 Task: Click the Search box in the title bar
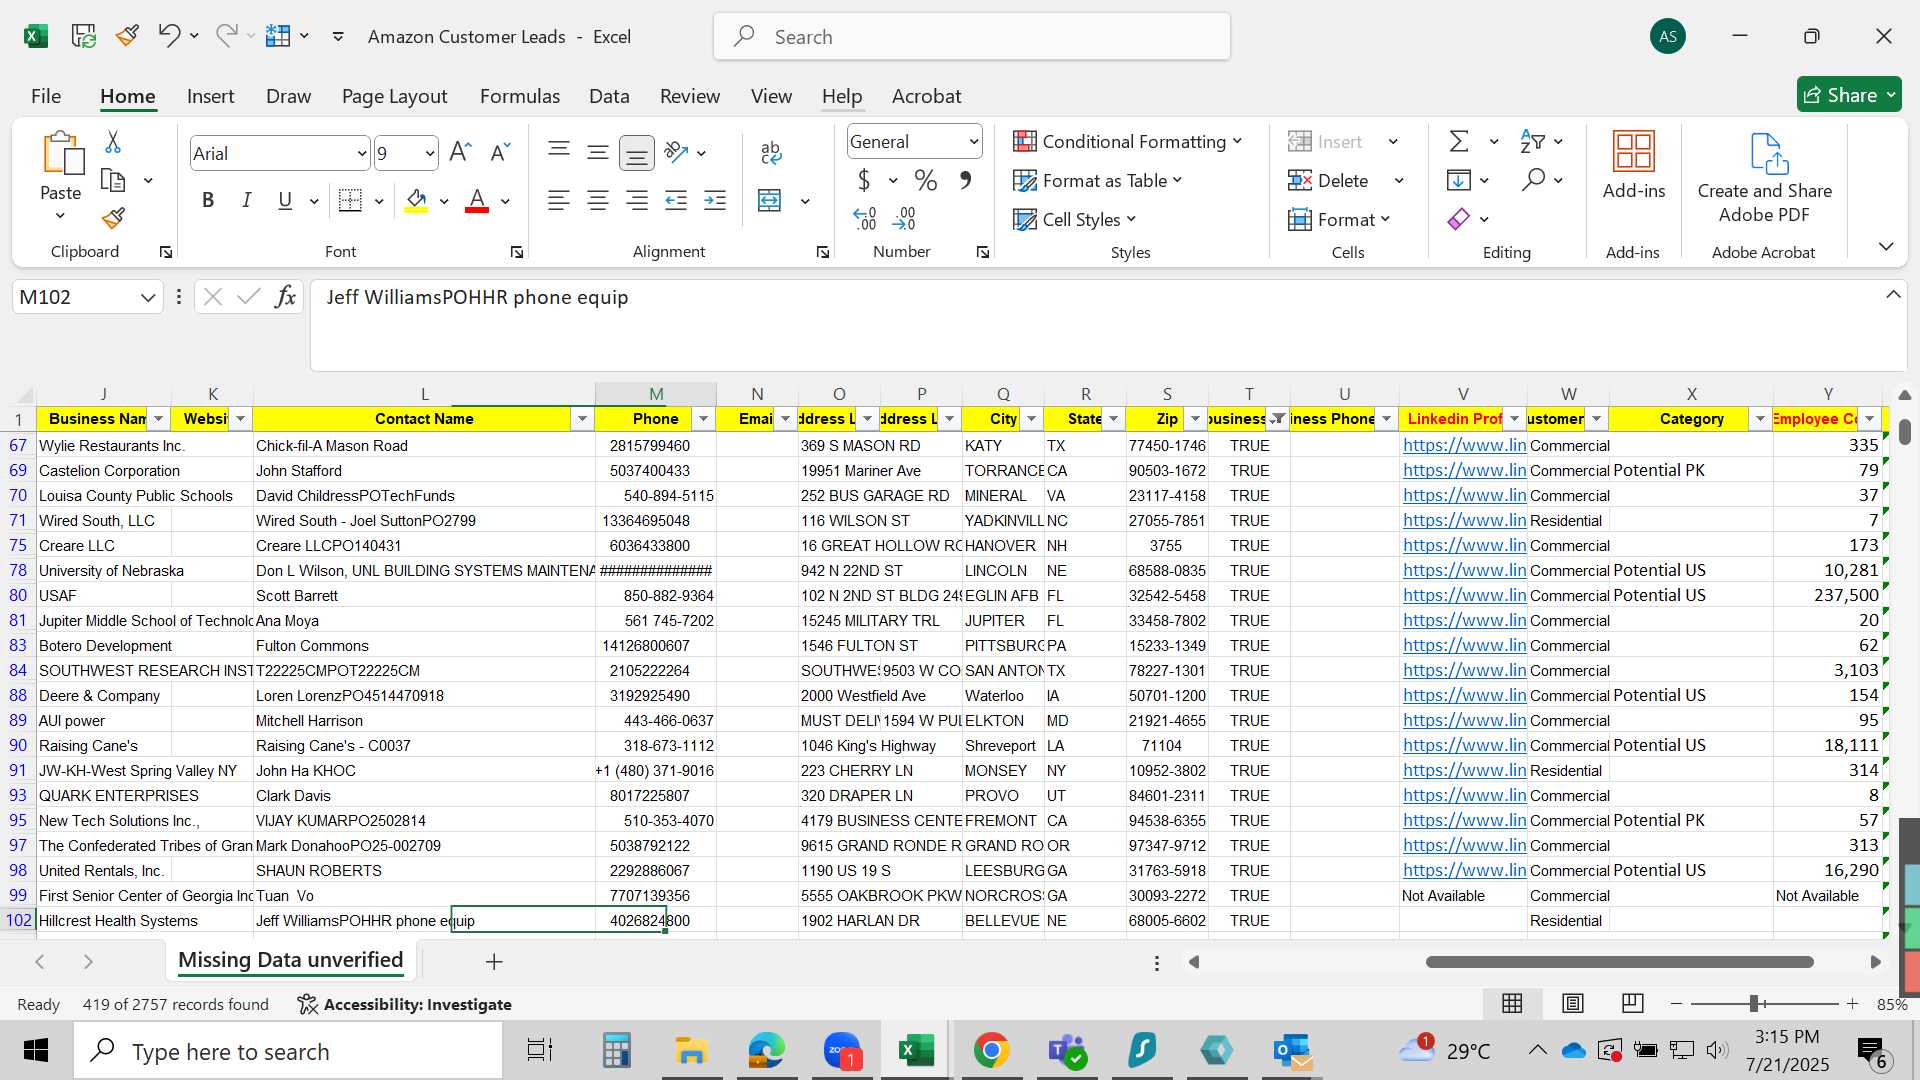tap(972, 36)
